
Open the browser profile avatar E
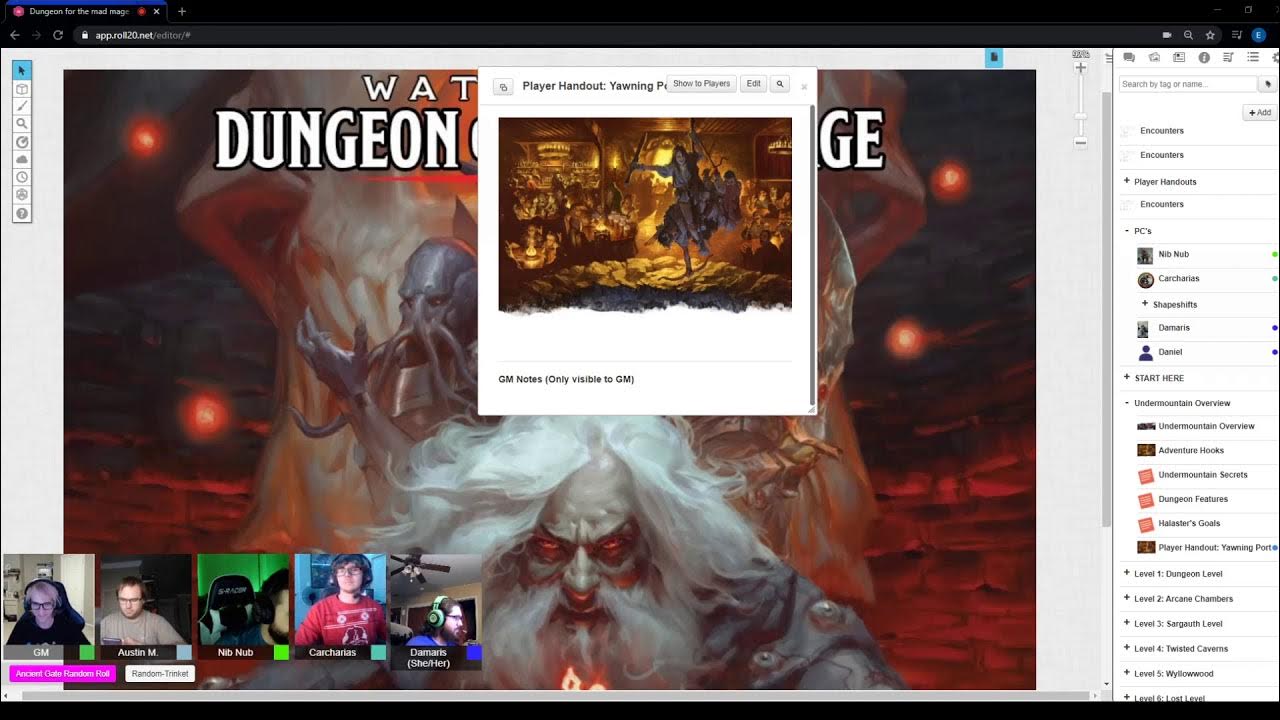[x=1259, y=35]
